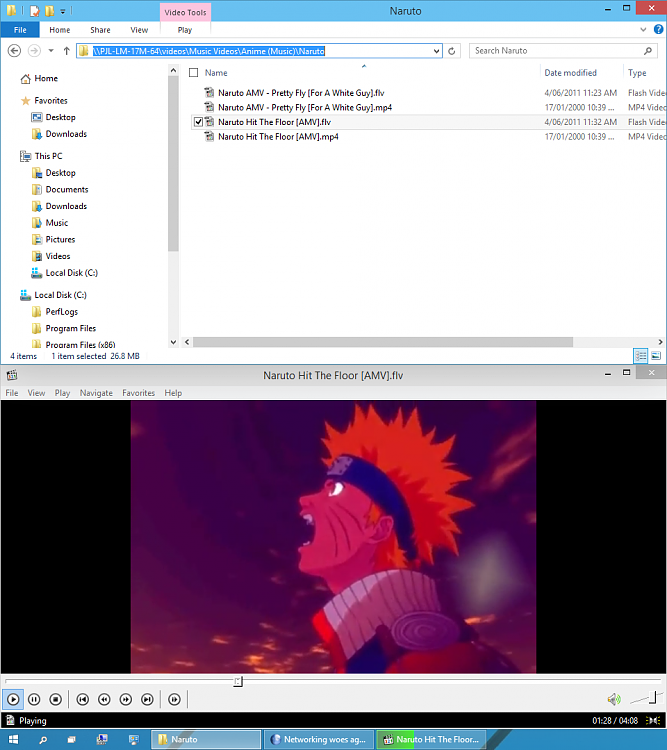Open Explorer Help question mark icon

[658, 29]
